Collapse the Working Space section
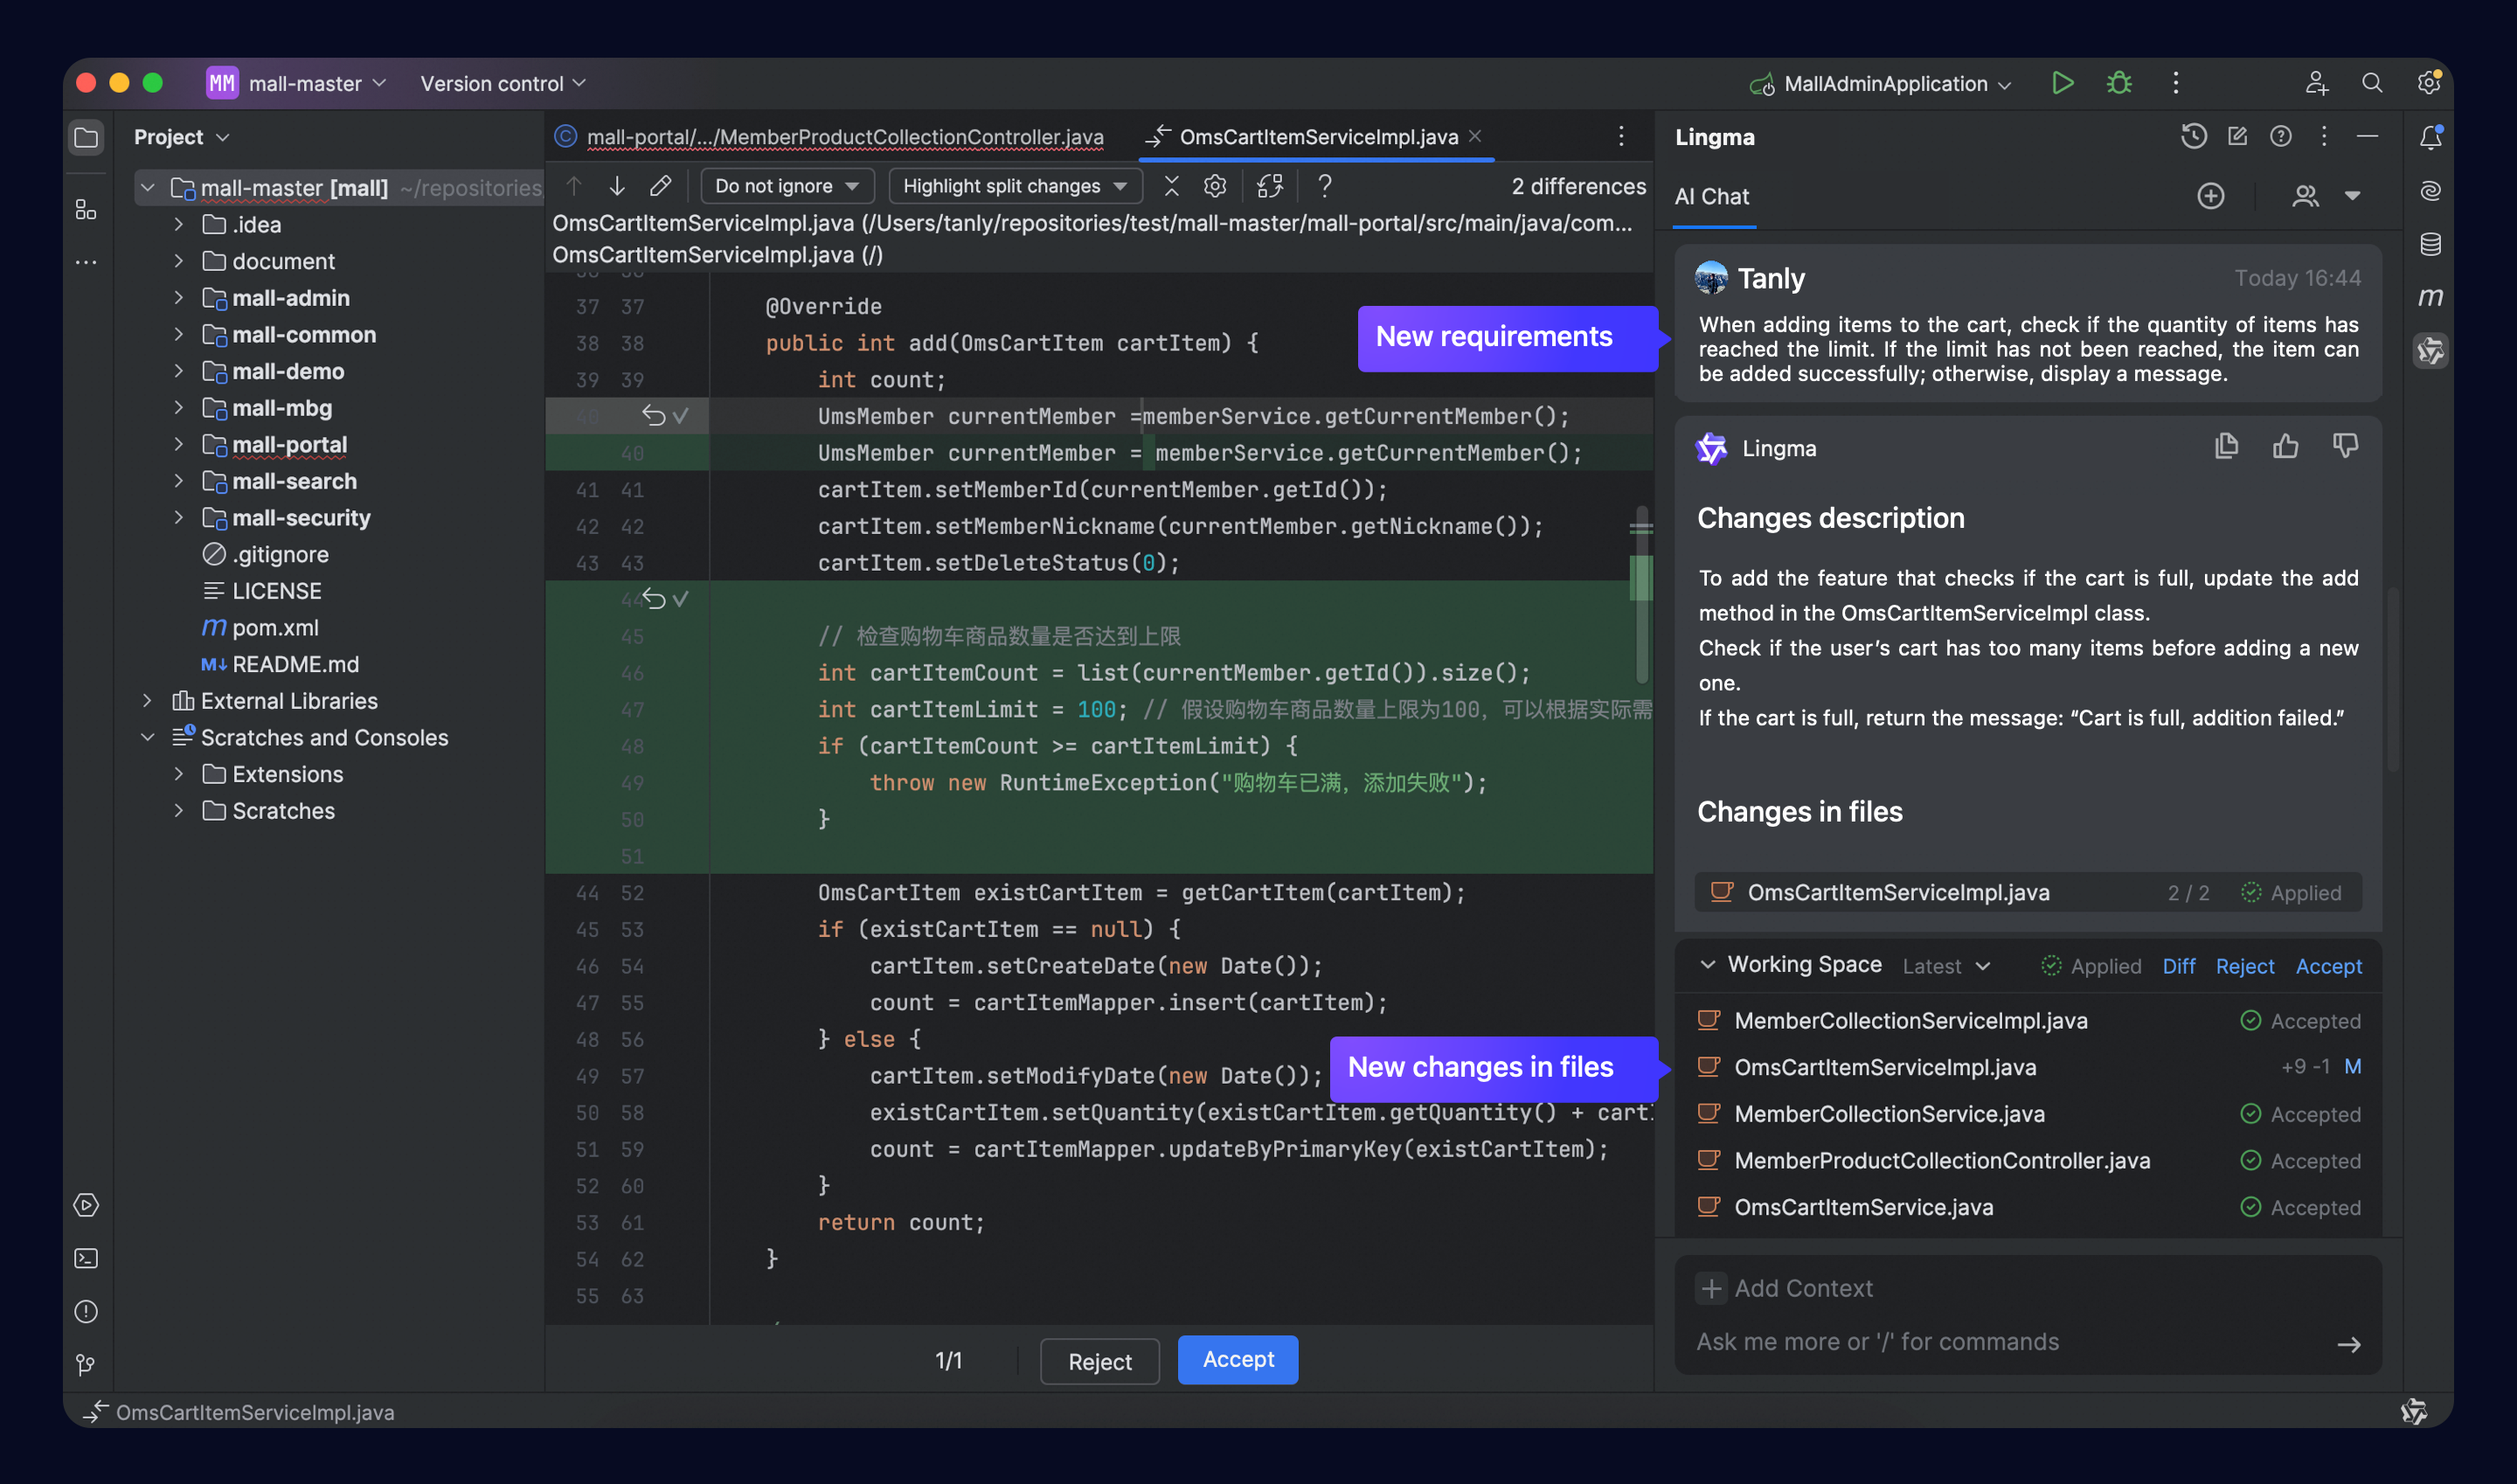This screenshot has width=2517, height=1484. pyautogui.click(x=1708, y=964)
